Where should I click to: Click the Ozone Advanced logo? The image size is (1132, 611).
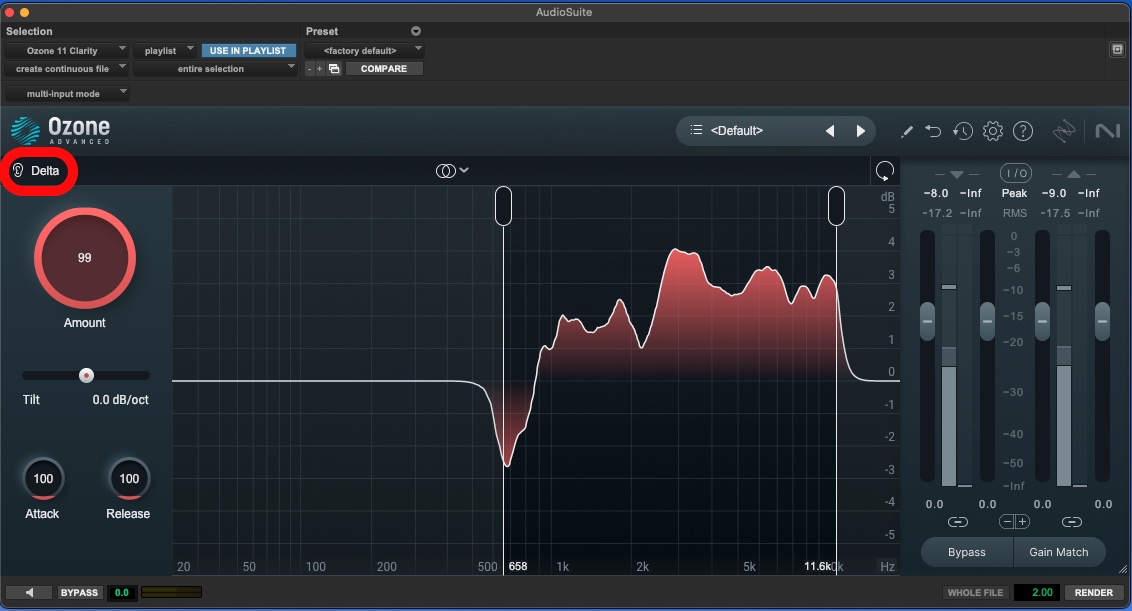[61, 131]
